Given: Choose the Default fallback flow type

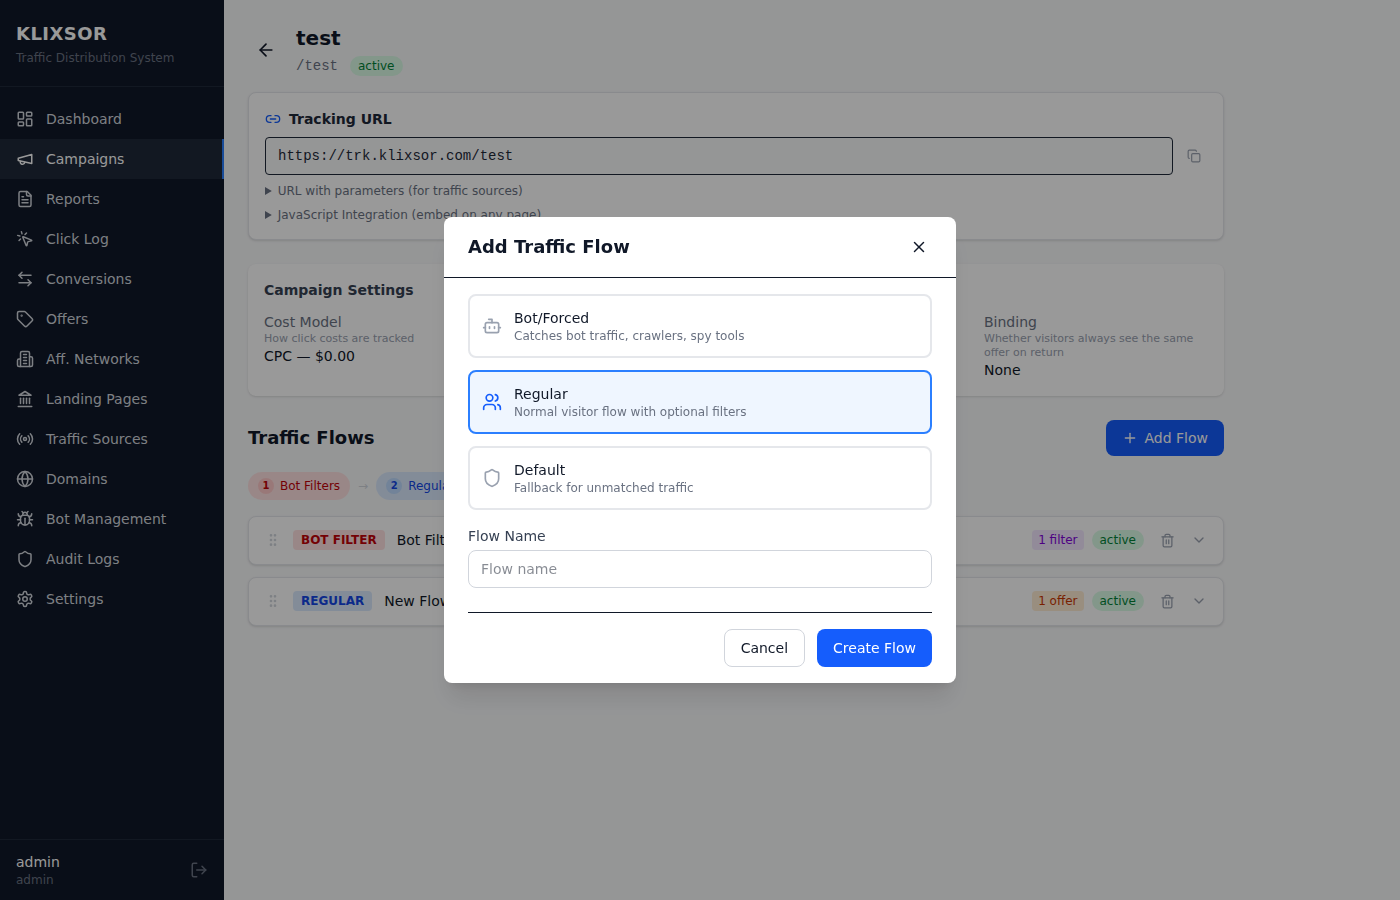Looking at the screenshot, I should coord(699,477).
